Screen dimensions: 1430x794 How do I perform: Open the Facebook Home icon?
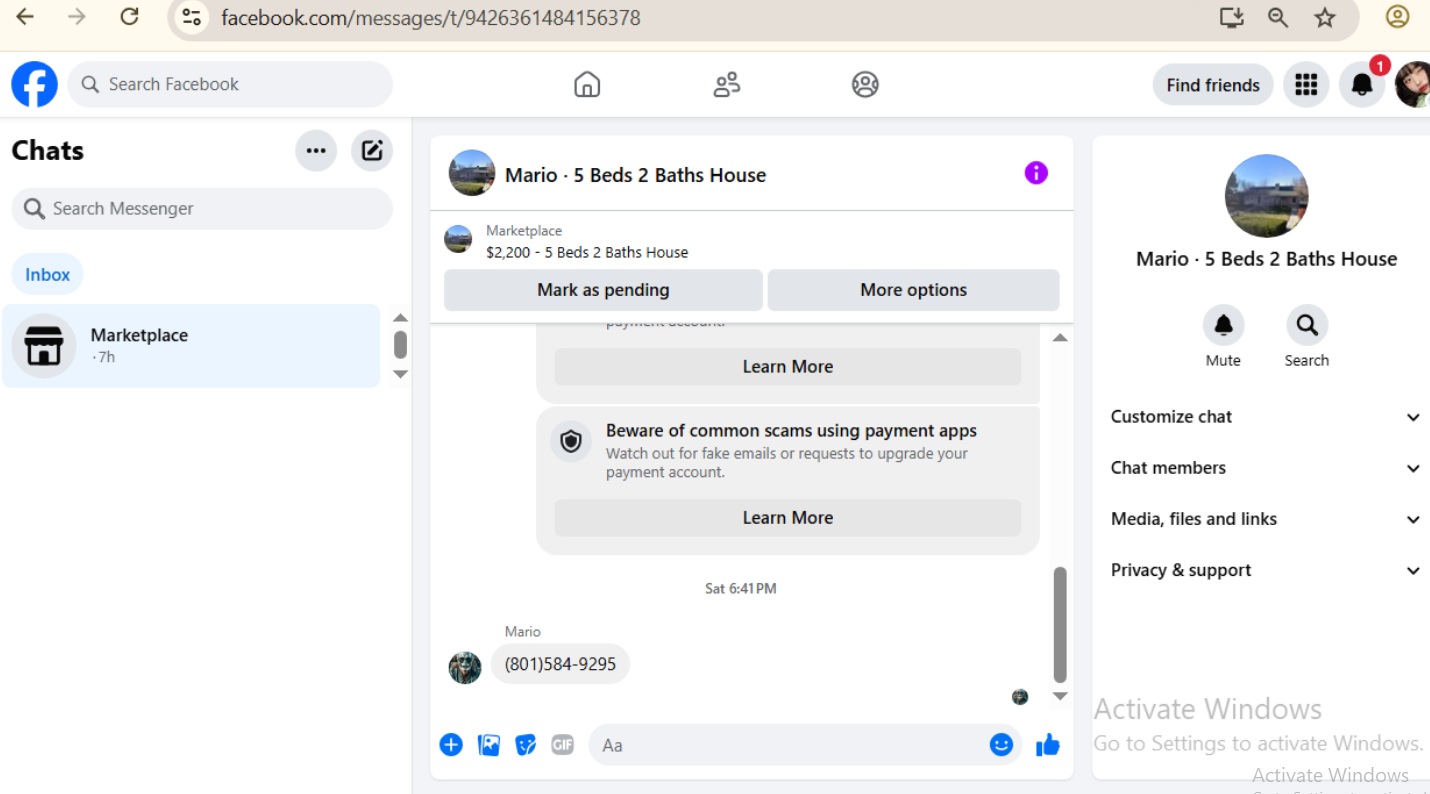click(587, 85)
